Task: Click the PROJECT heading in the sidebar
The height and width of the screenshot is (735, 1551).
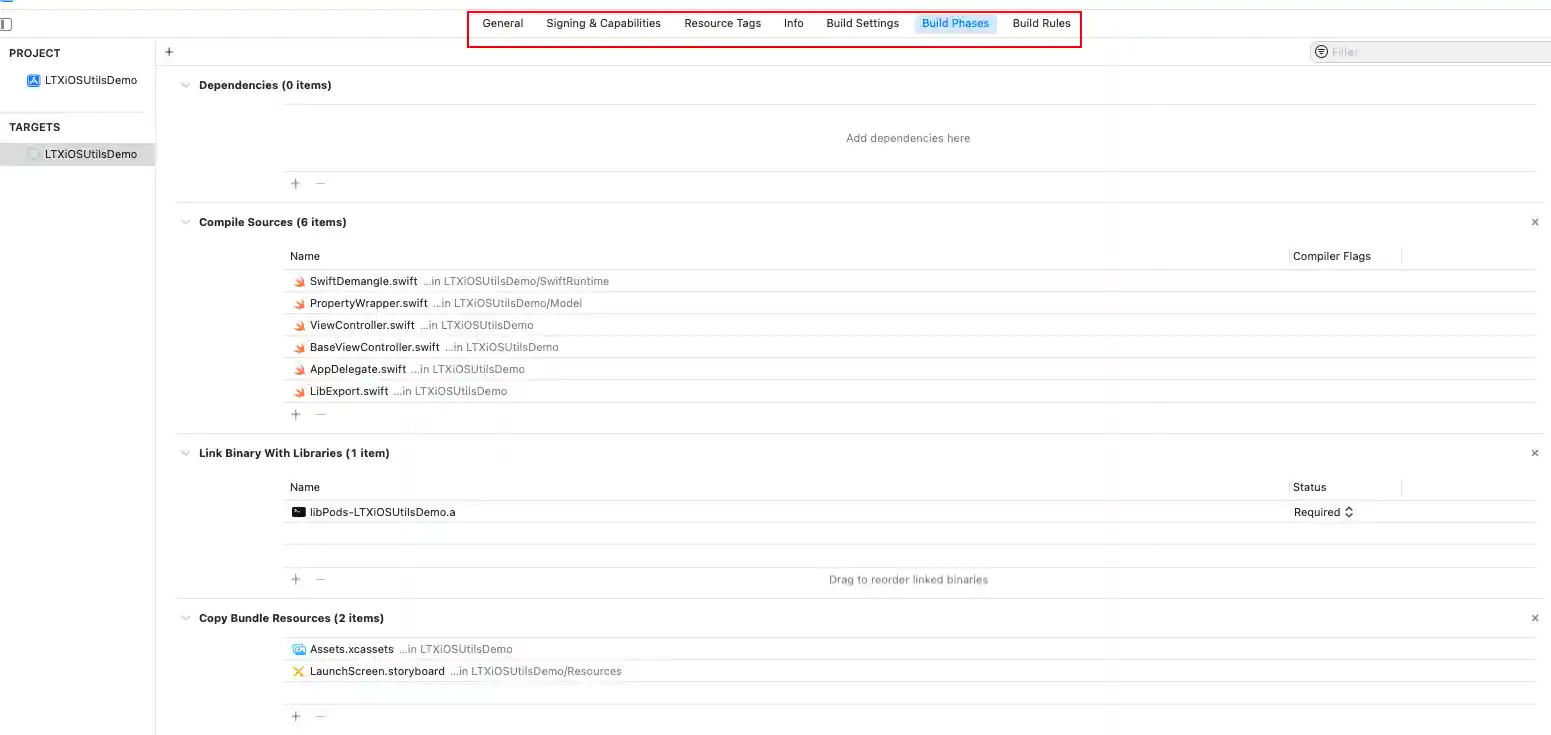Action: pos(35,53)
